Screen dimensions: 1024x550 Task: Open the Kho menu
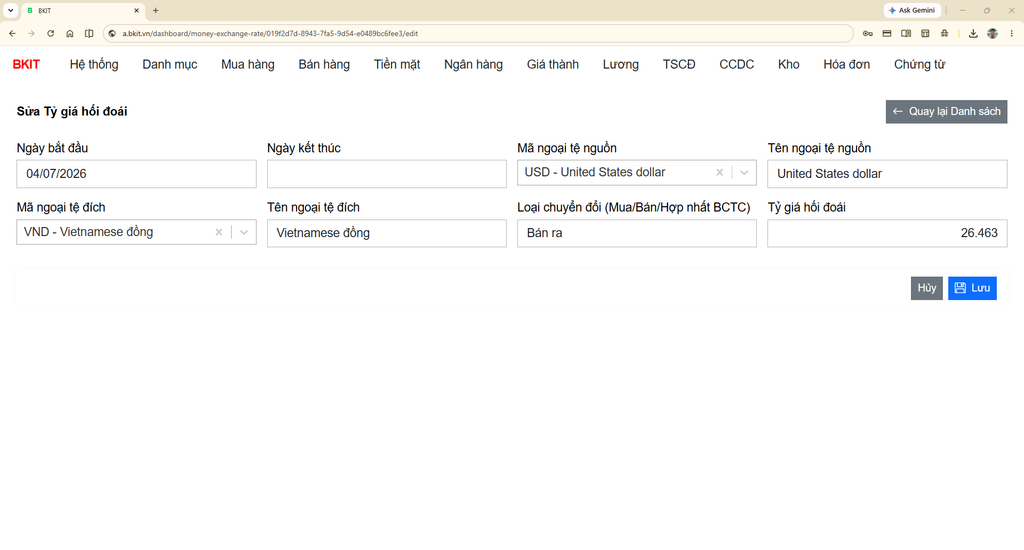point(788,64)
